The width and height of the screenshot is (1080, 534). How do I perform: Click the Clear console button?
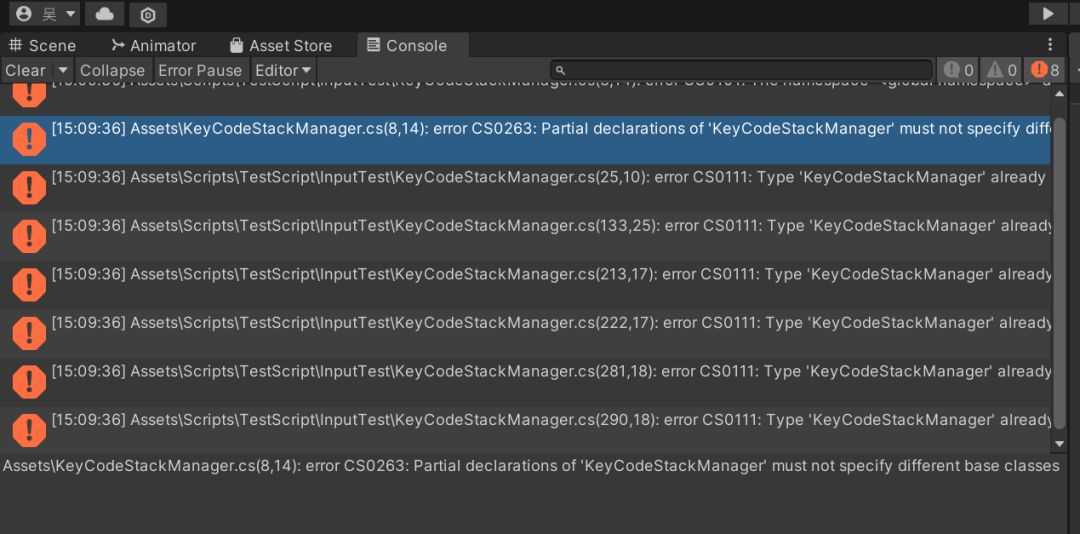25,70
